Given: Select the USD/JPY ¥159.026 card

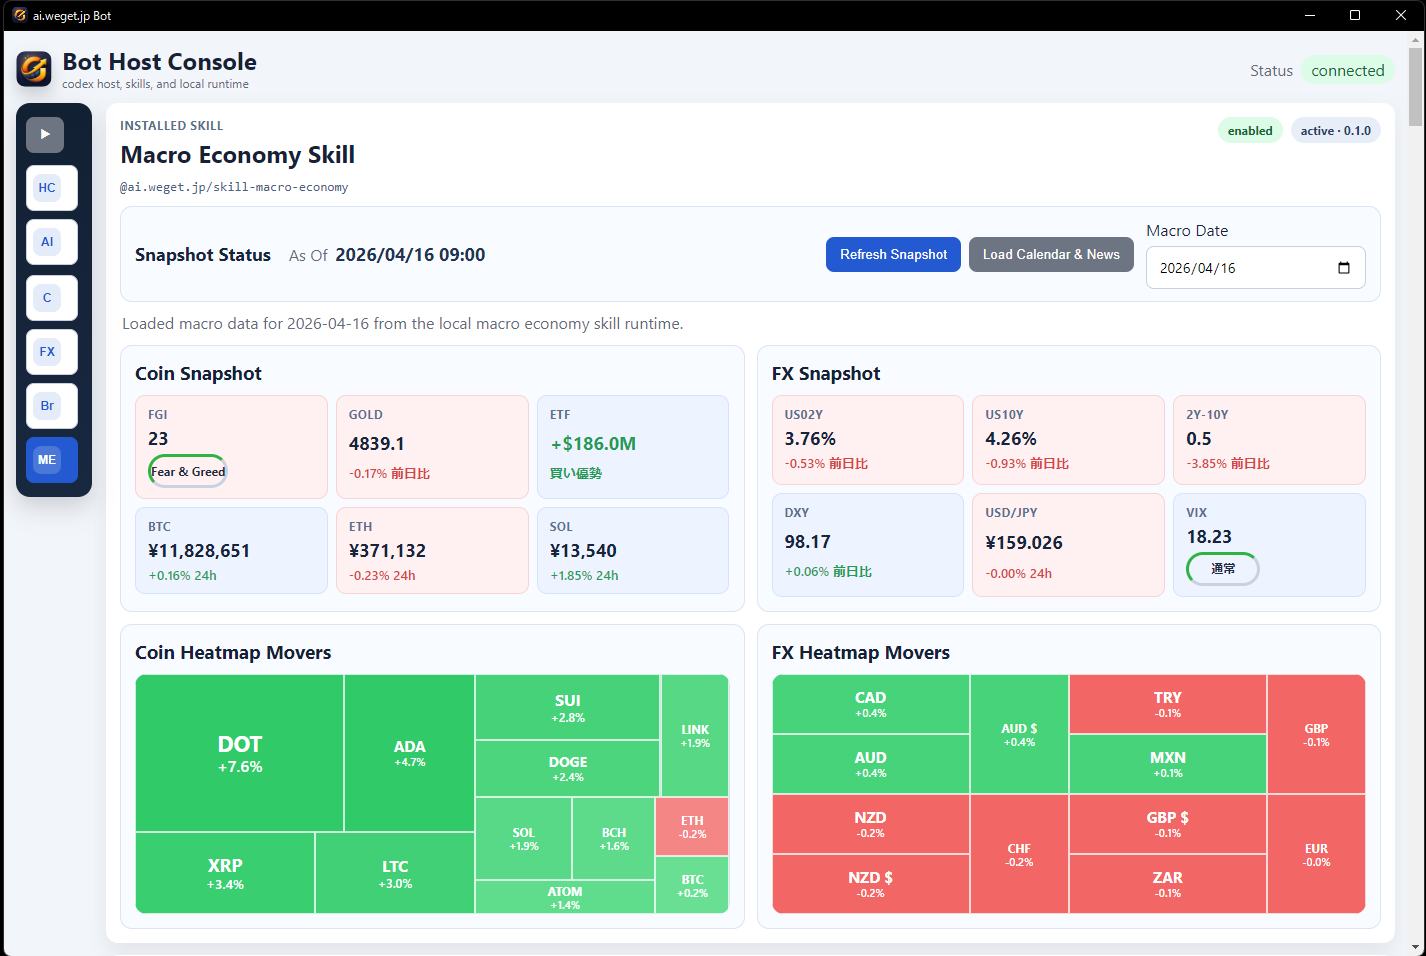Looking at the screenshot, I should (x=1068, y=545).
